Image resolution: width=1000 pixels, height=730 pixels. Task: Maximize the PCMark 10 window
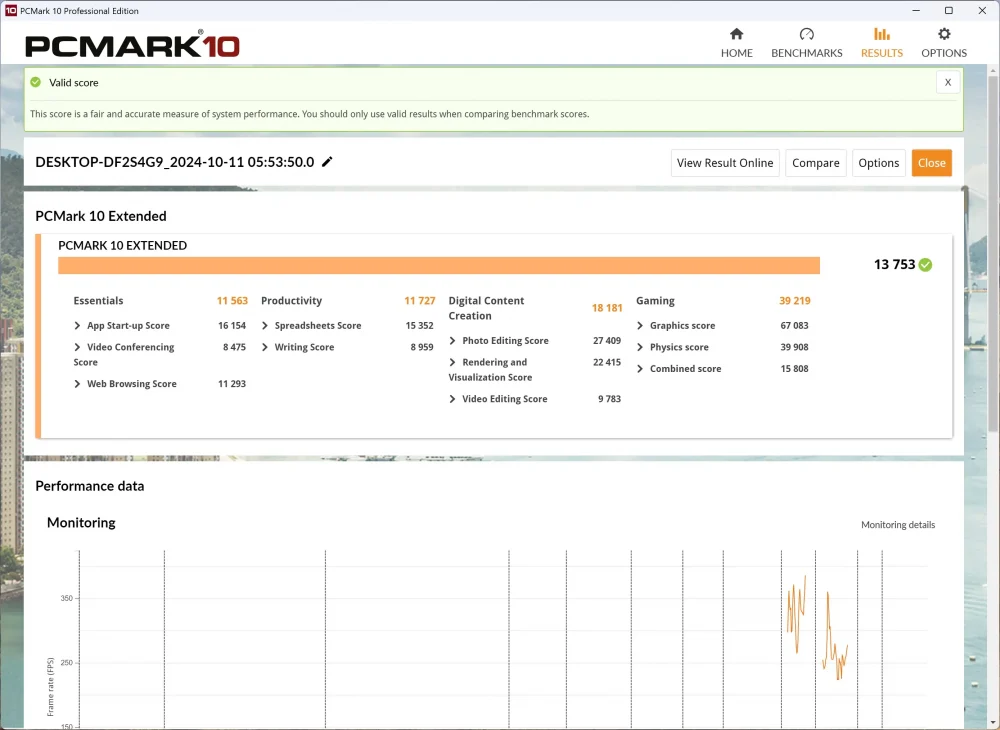[x=949, y=11]
